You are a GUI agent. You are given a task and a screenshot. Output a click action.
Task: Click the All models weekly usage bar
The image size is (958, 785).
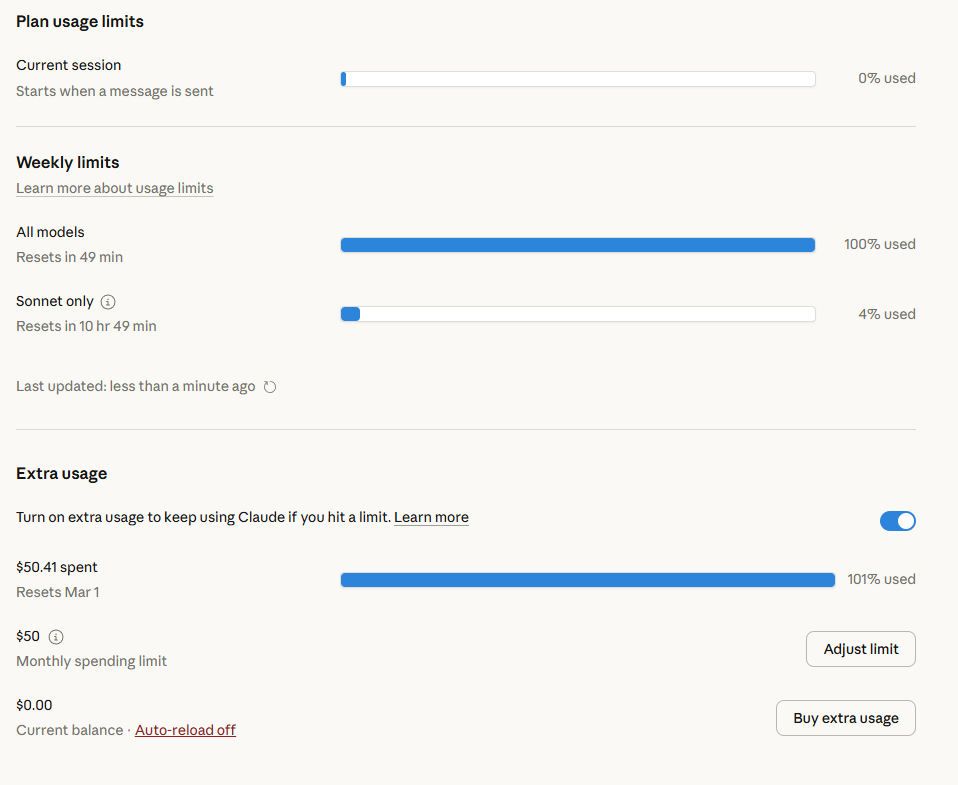pyautogui.click(x=578, y=245)
